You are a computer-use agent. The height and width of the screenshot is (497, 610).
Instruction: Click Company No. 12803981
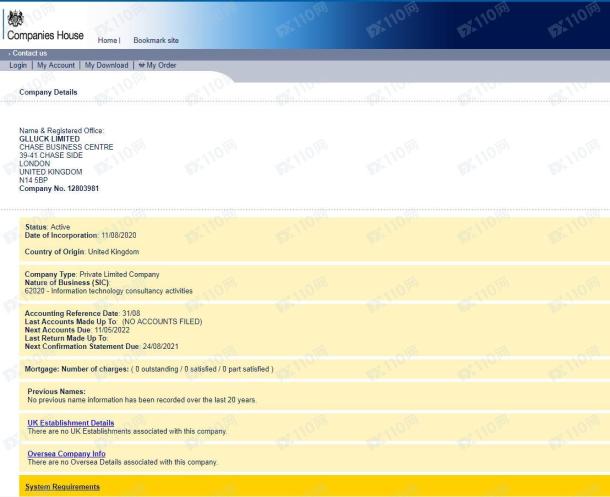point(59,188)
